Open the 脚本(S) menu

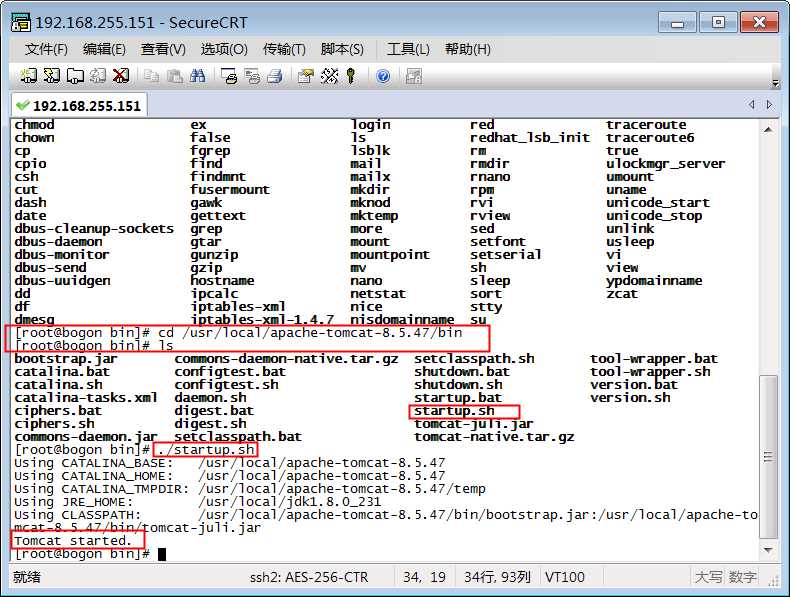point(342,49)
